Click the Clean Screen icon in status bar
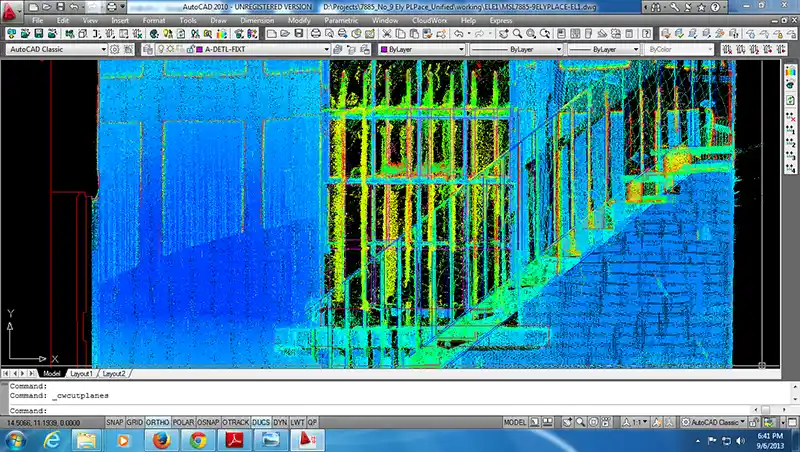The height and width of the screenshot is (452, 800). point(792,422)
